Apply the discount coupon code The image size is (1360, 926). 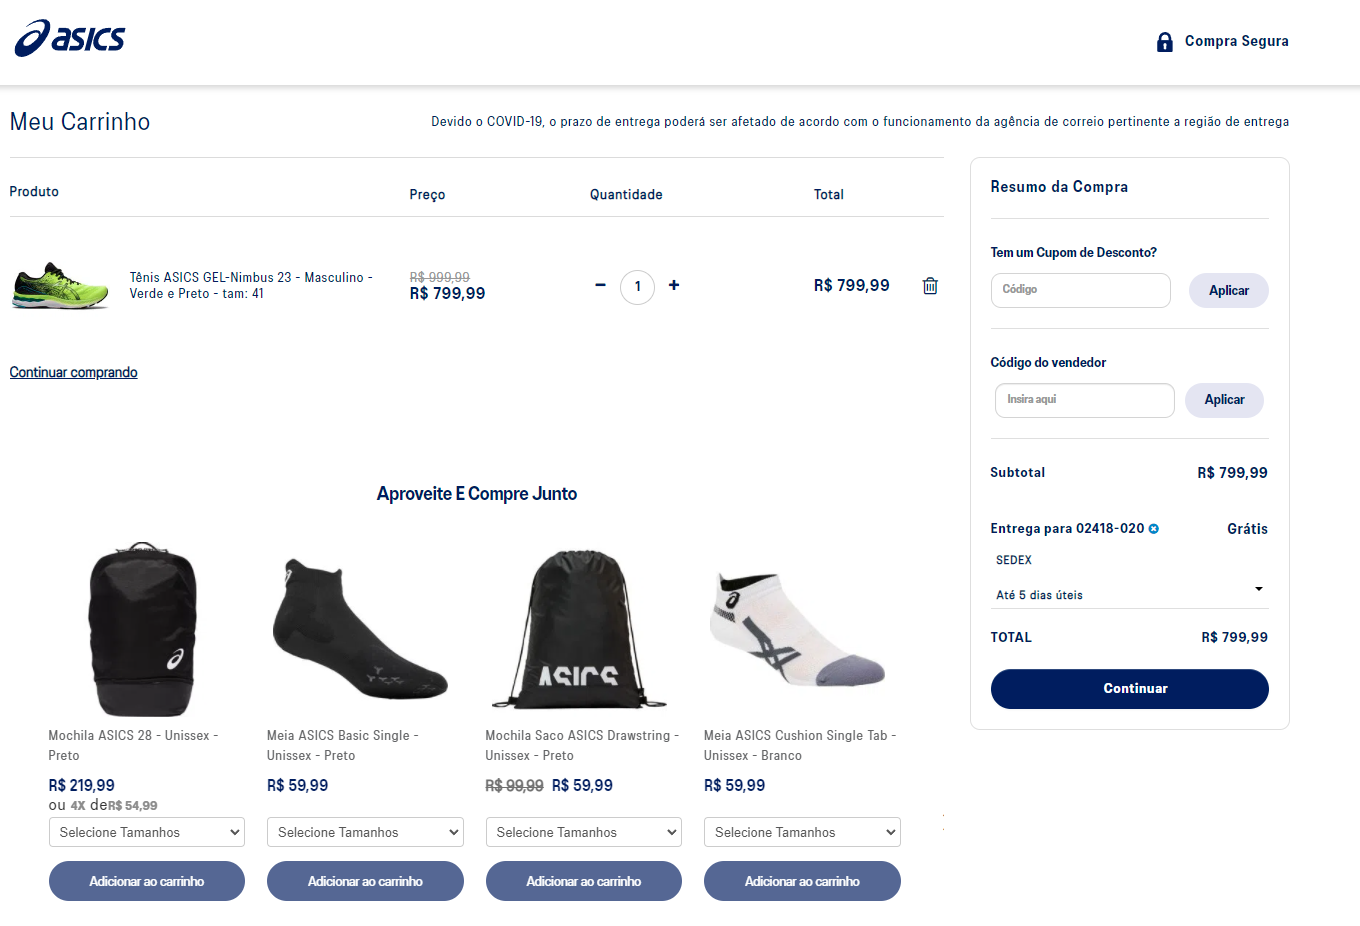coord(1228,291)
